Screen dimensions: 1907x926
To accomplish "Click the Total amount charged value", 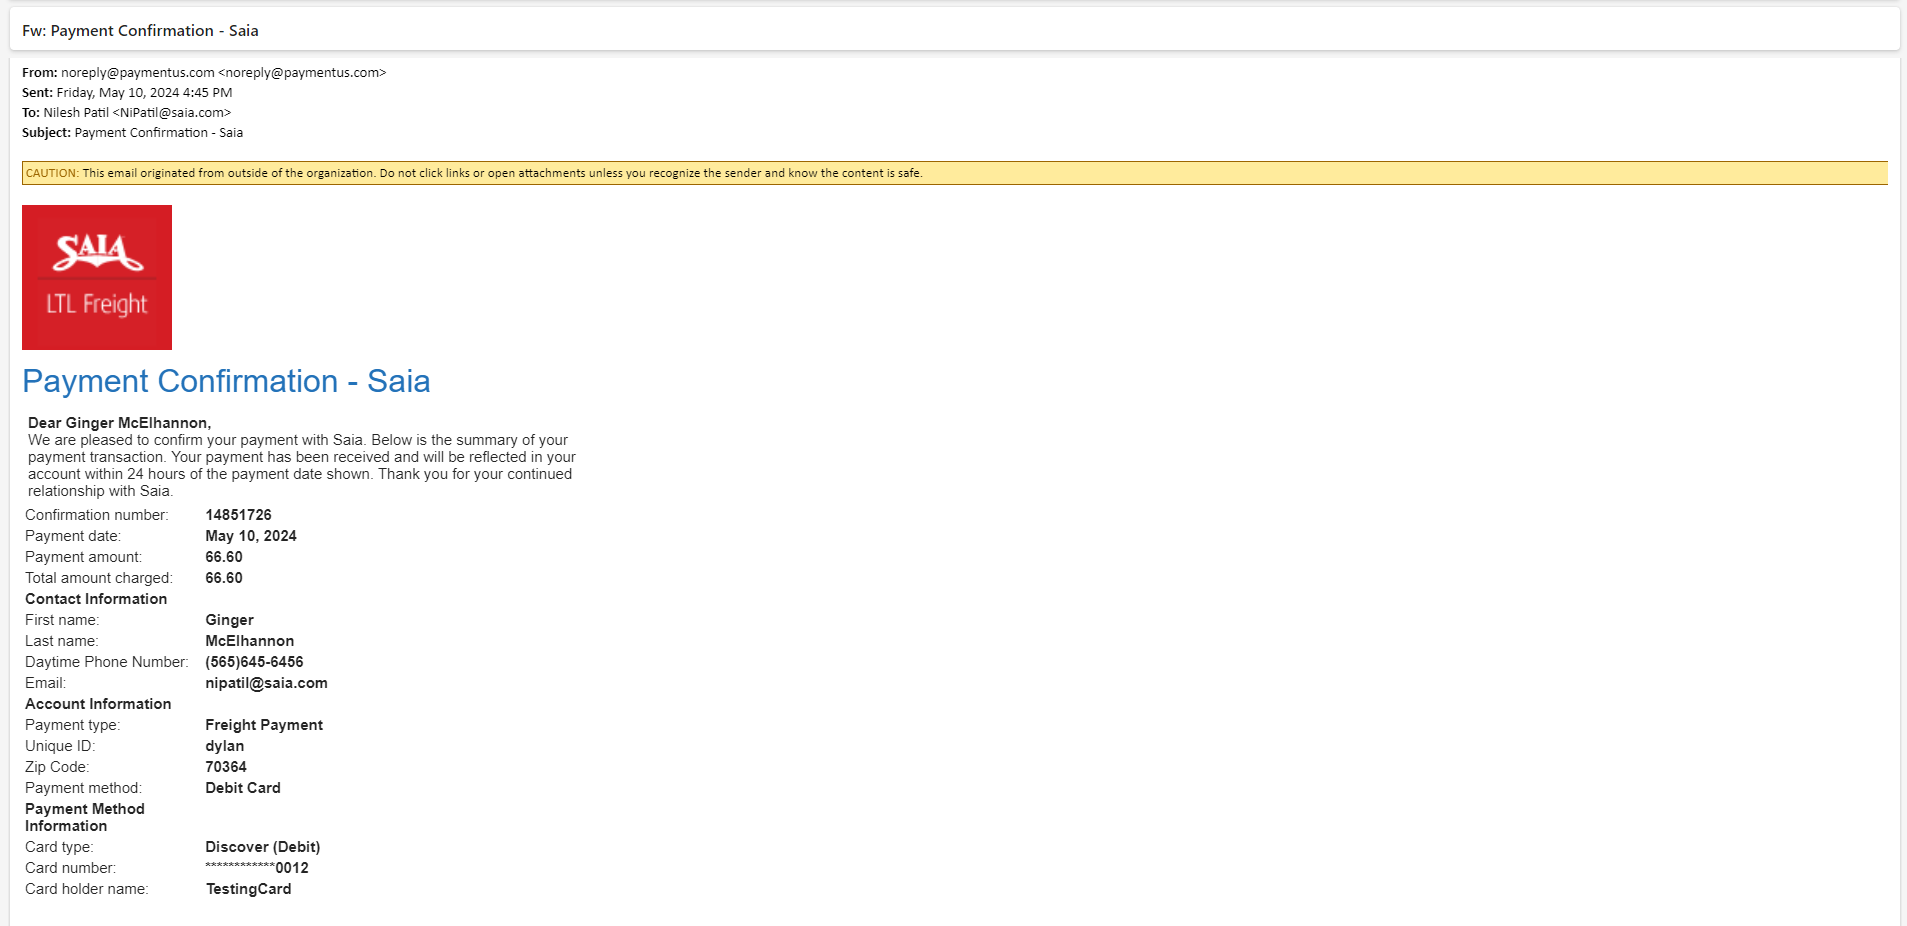I will tap(224, 578).
